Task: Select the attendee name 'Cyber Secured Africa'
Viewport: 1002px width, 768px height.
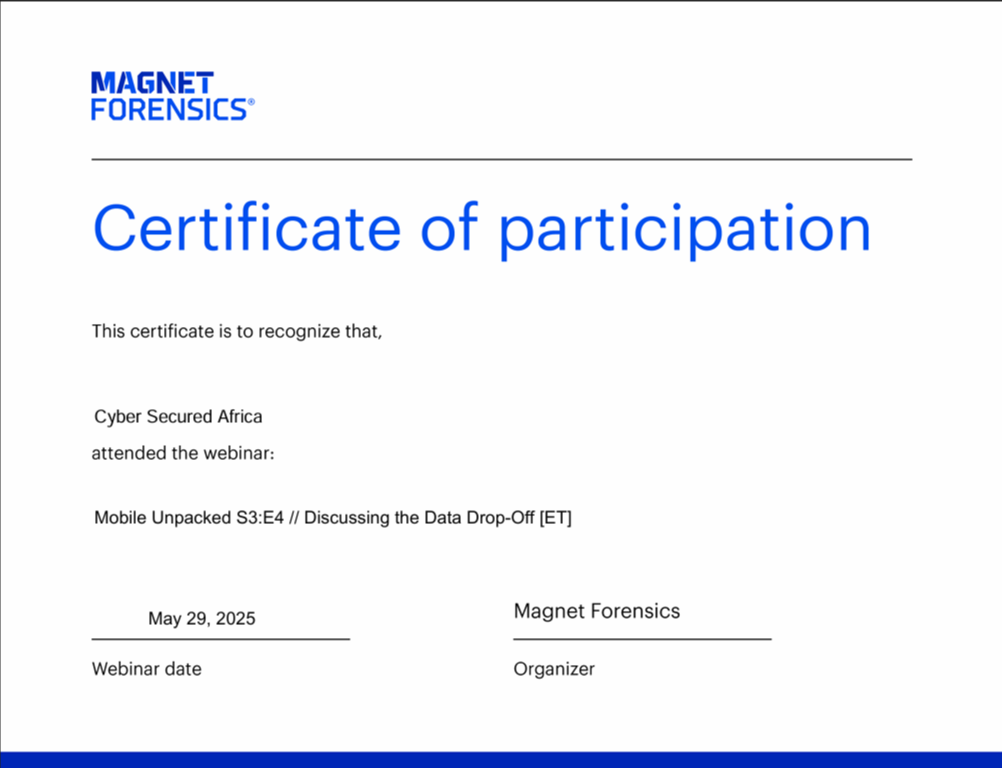Action: 178,417
